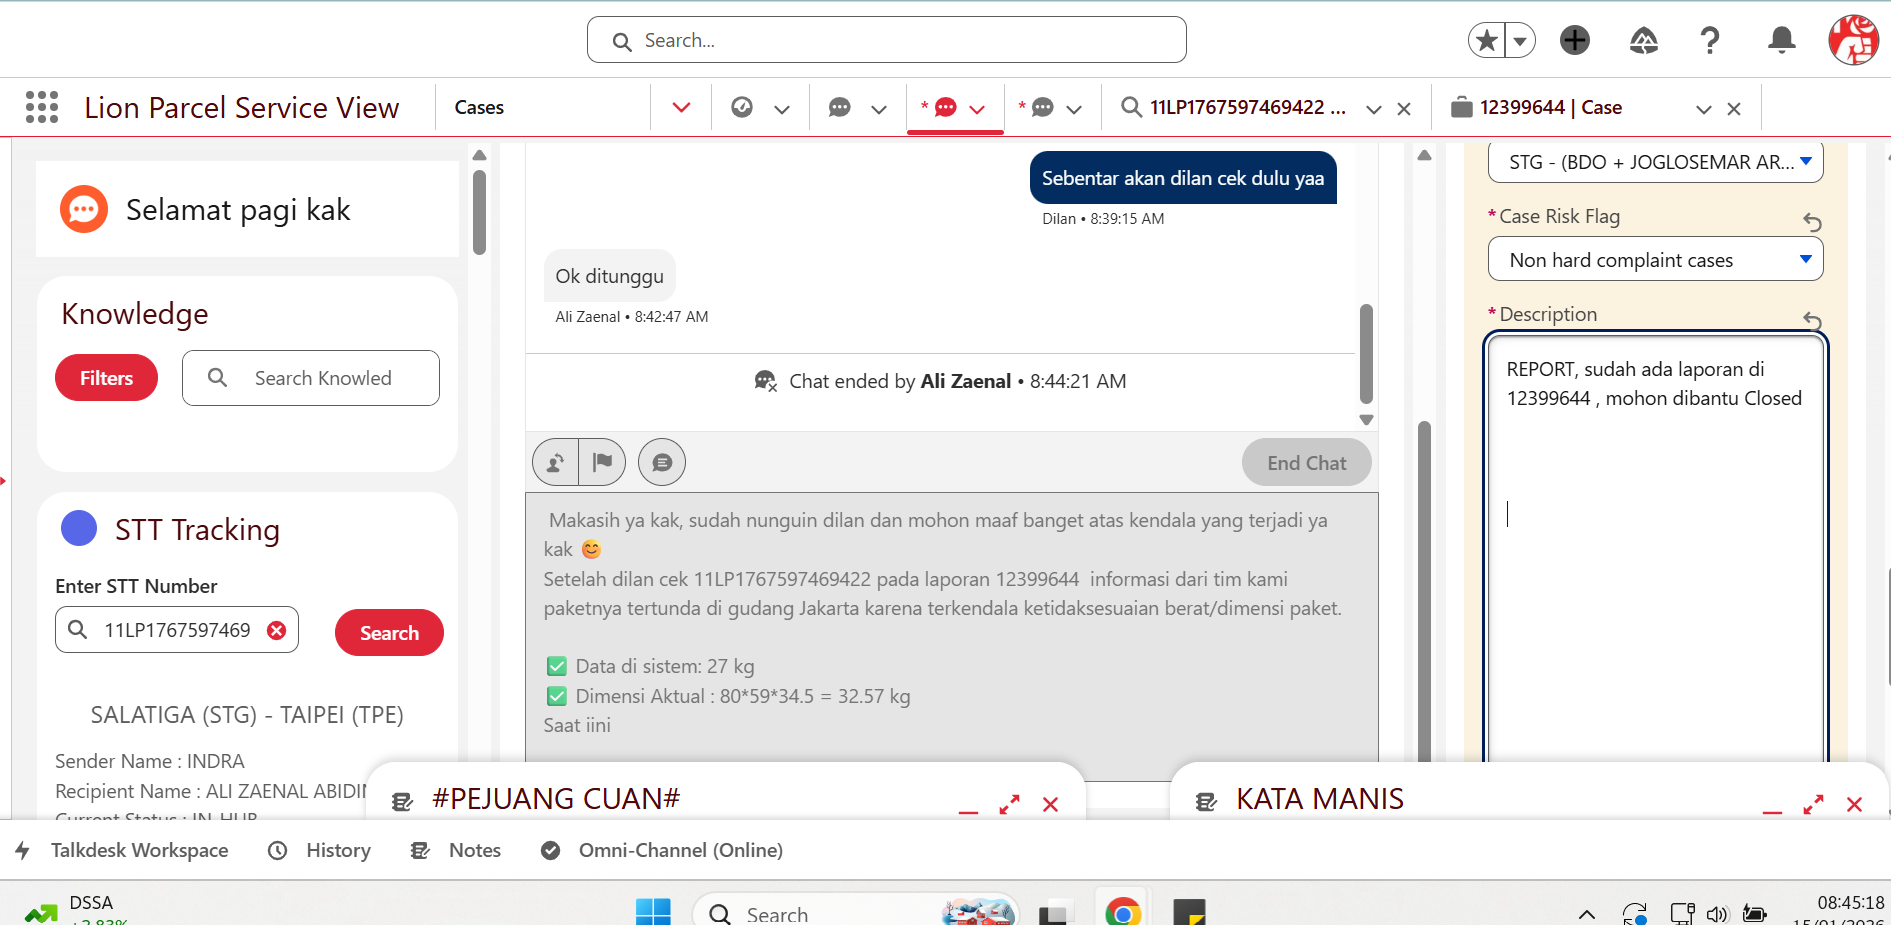This screenshot has width=1891, height=925.
Task: Open the Notes utility item
Action: click(x=456, y=850)
